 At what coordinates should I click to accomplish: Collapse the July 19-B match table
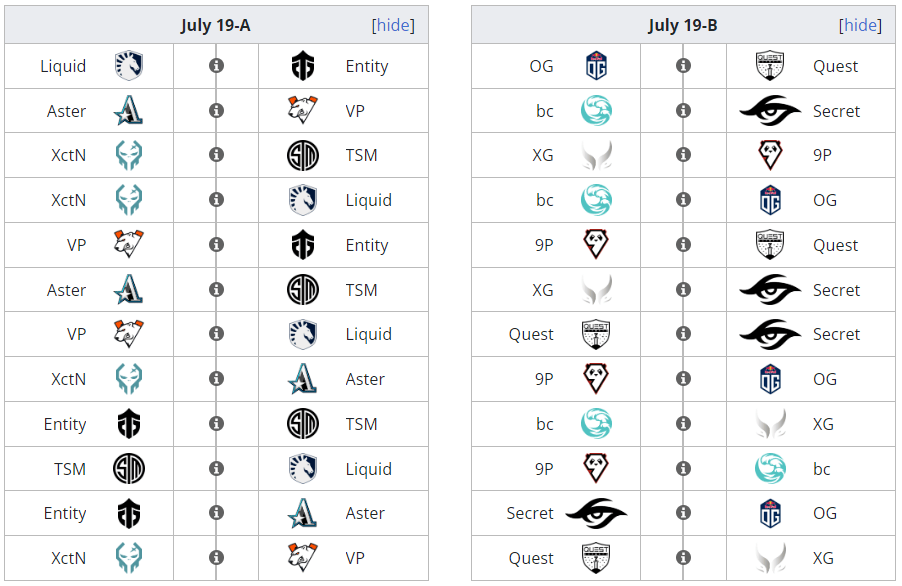coord(860,25)
